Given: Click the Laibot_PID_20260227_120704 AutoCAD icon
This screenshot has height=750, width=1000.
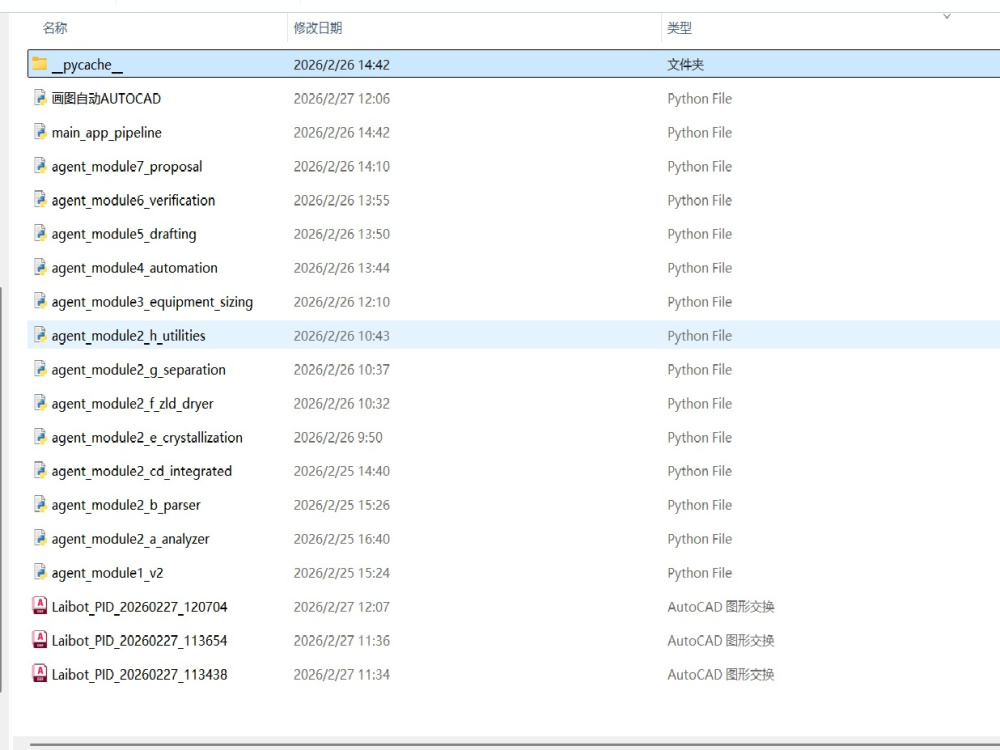Looking at the screenshot, I should [x=40, y=605].
